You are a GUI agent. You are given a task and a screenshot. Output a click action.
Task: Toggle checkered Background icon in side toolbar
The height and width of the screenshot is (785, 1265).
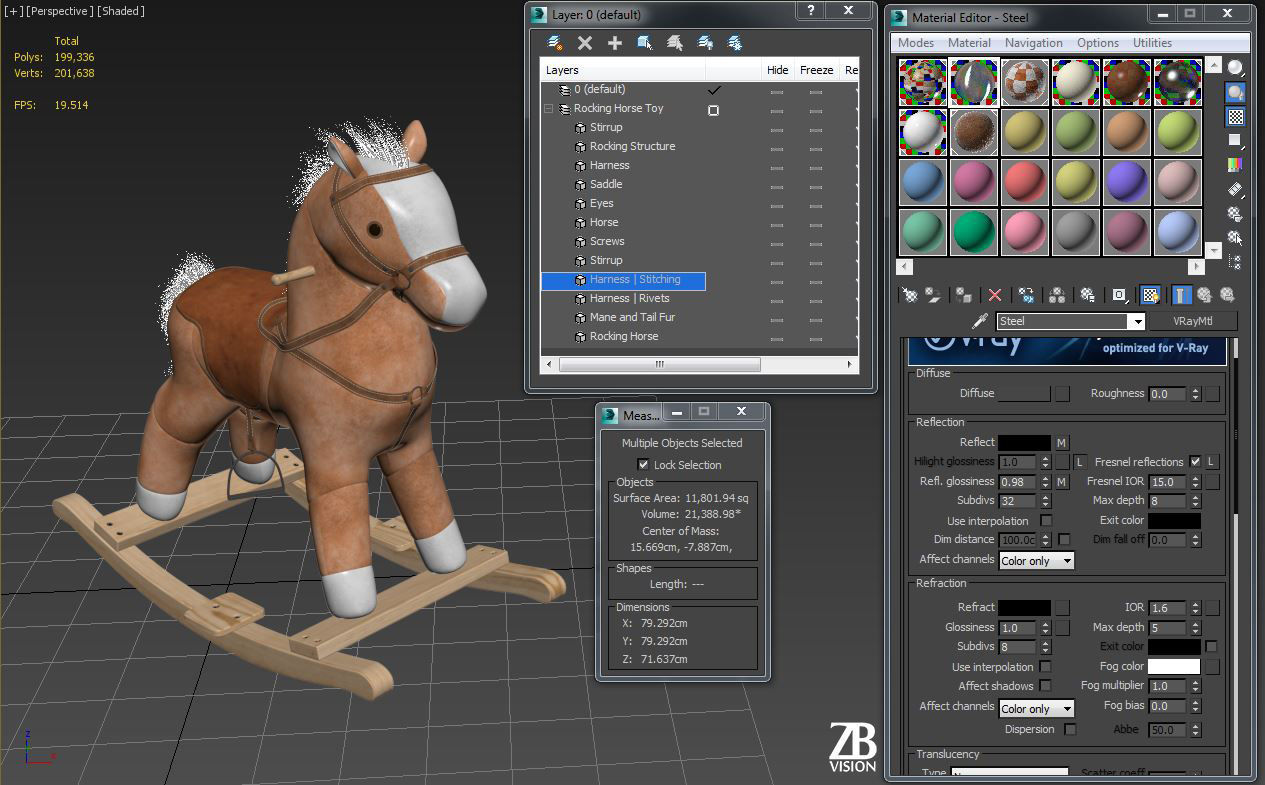pyautogui.click(x=1236, y=116)
